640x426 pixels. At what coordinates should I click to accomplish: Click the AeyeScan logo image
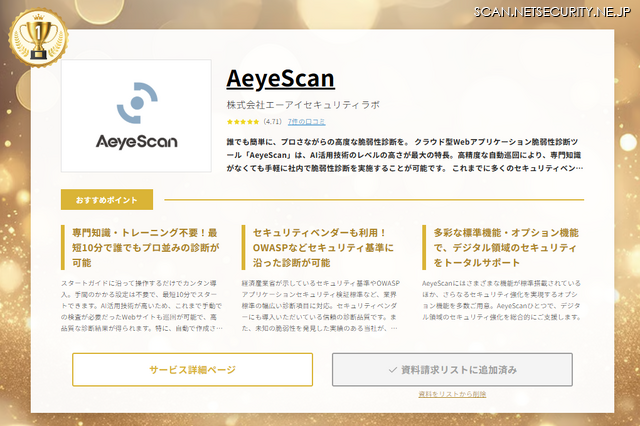[136, 117]
